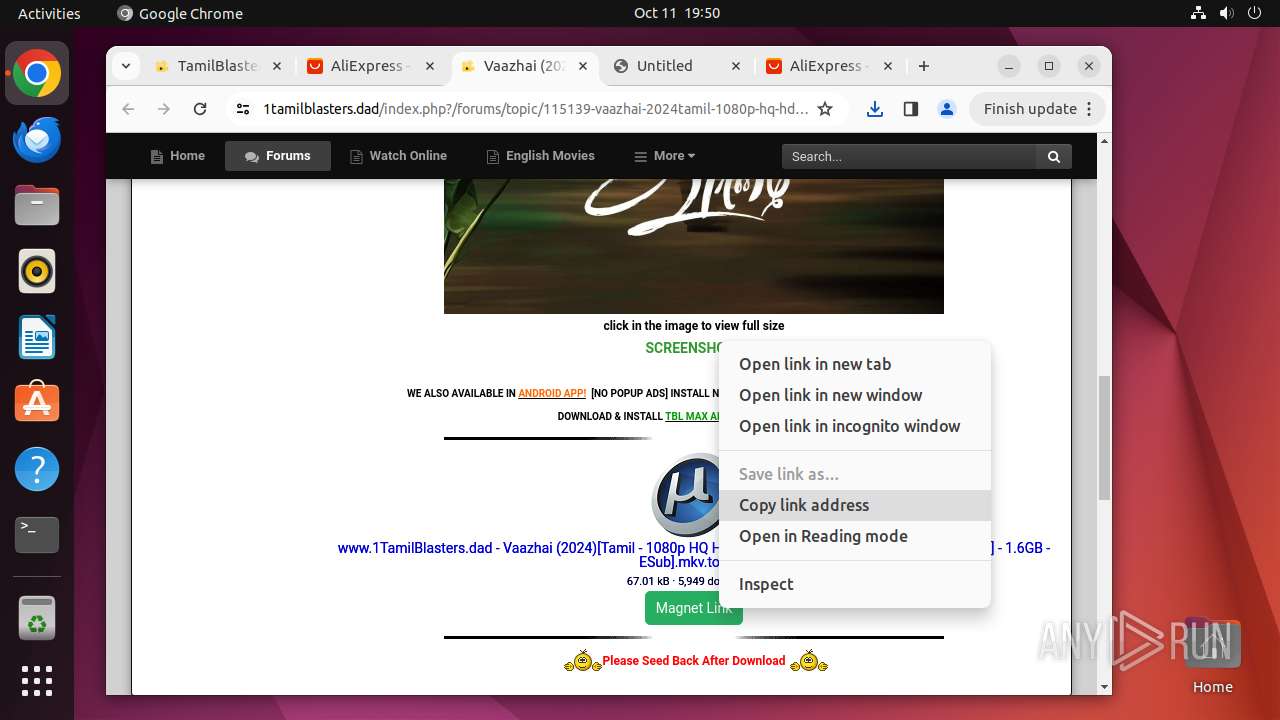Open the Trash in the dock
1280x720 pixels.
click(x=37, y=618)
